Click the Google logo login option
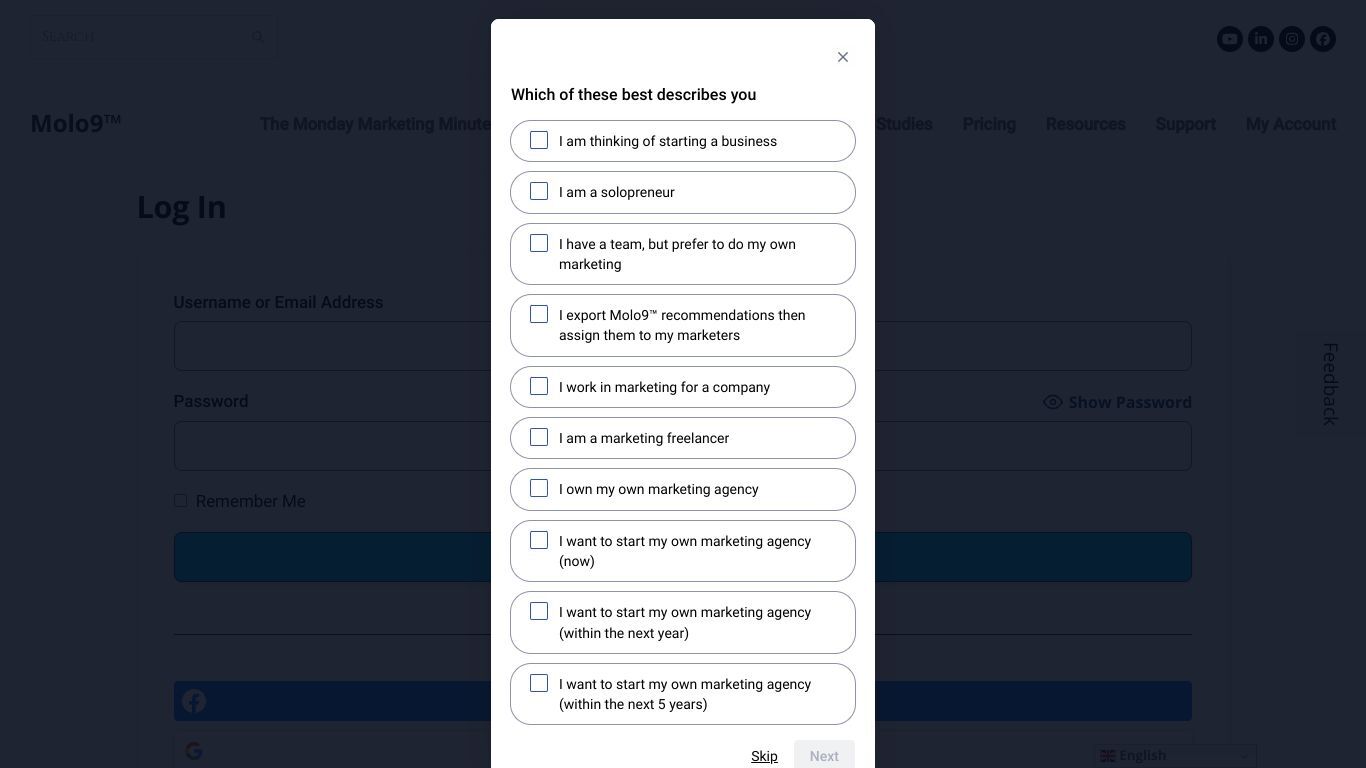Viewport: 1366px width, 768px height. (194, 751)
